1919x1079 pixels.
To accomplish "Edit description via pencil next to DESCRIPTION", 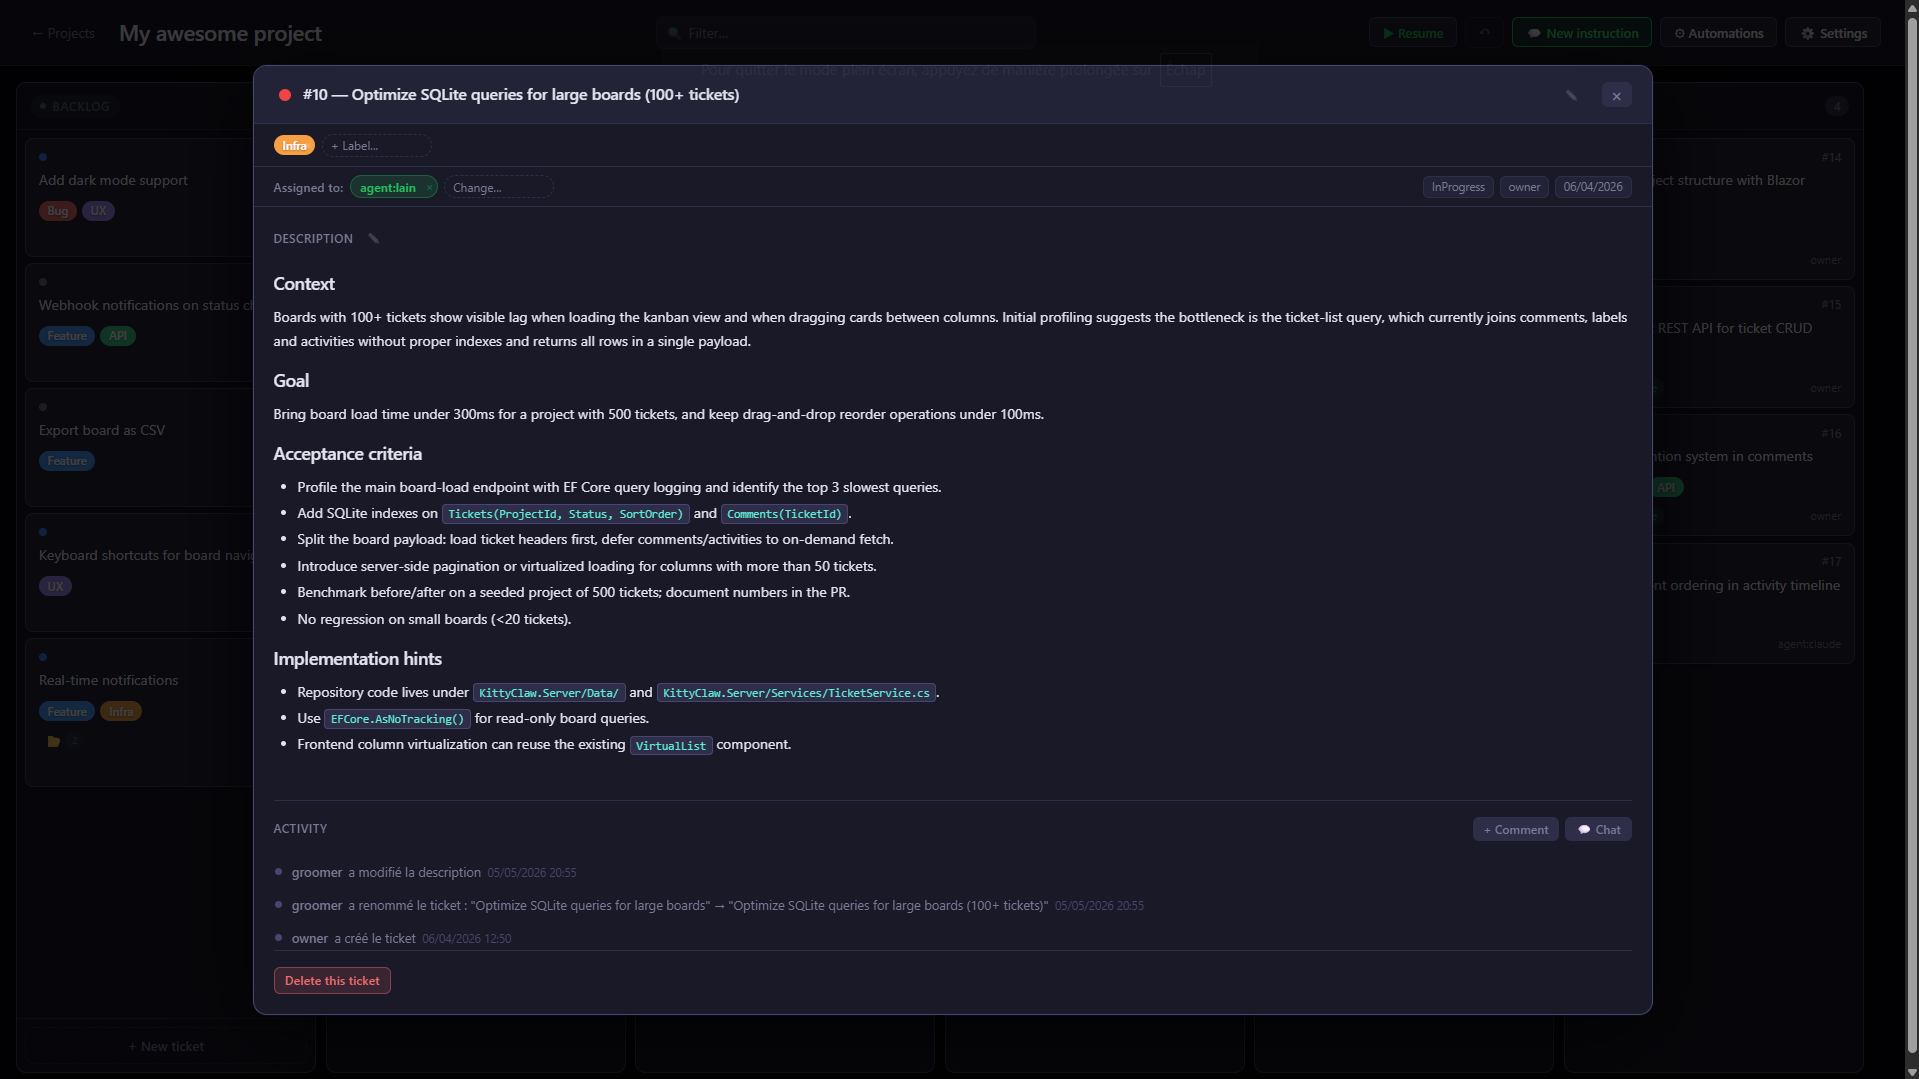I will coord(374,238).
